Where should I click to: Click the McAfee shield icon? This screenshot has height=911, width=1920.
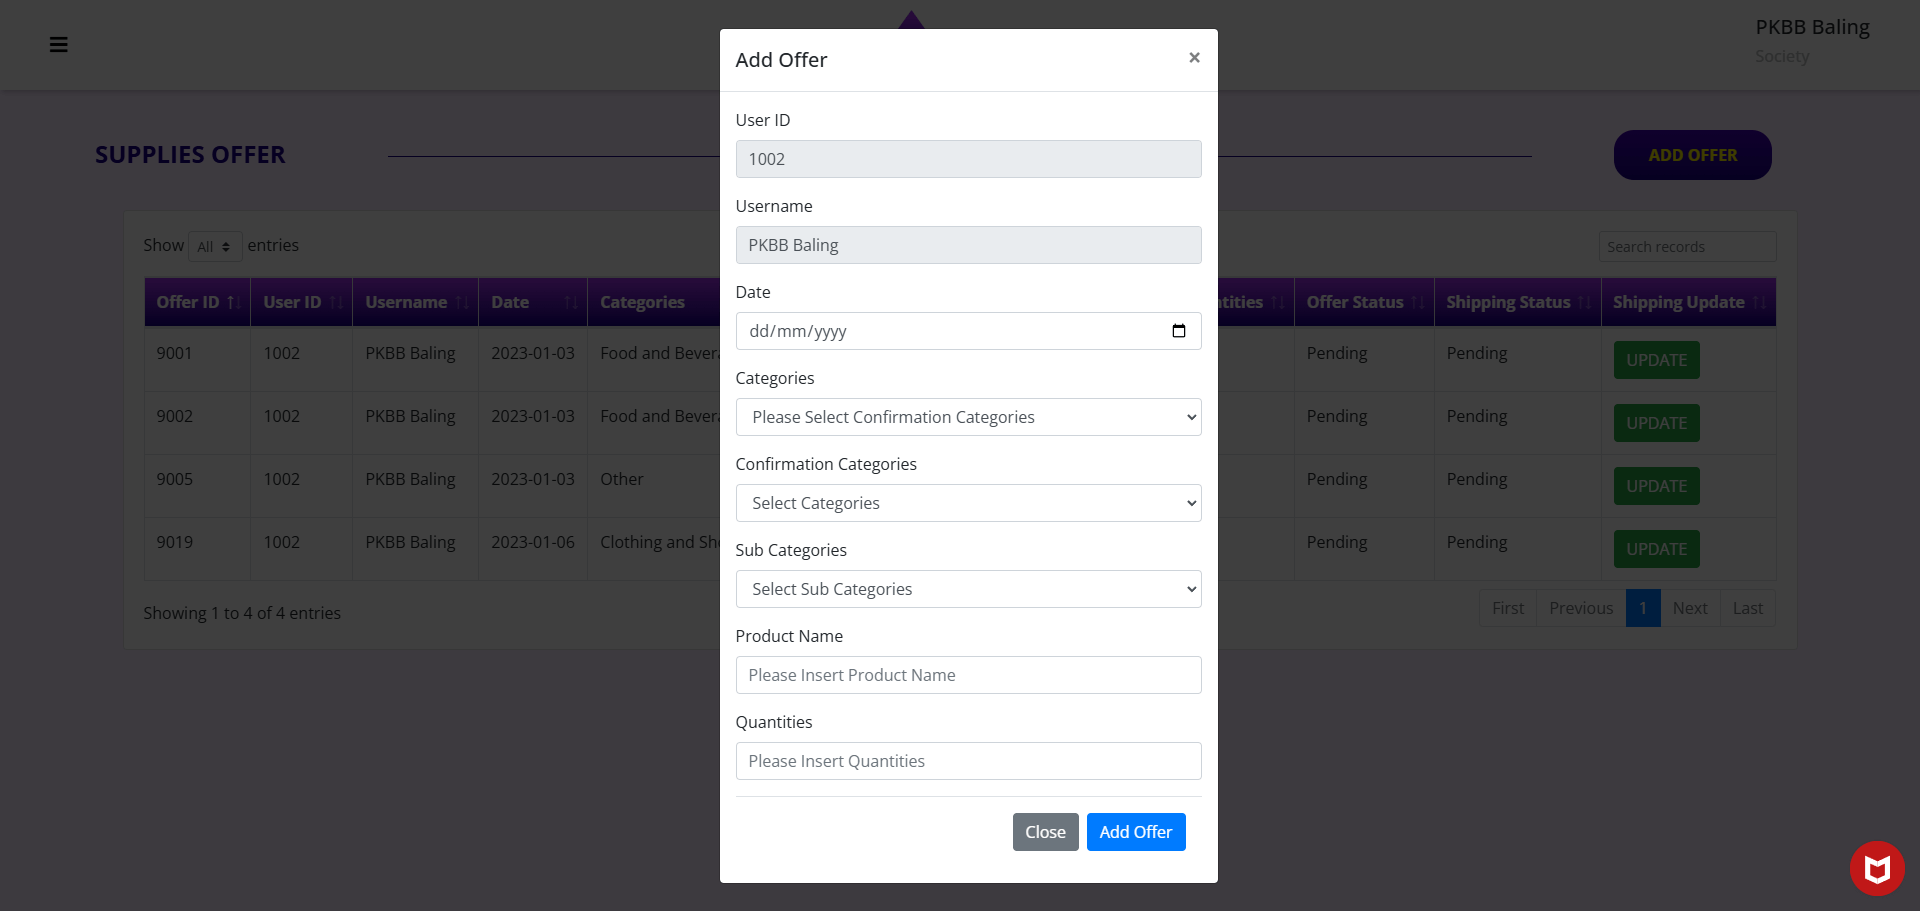[1876, 868]
